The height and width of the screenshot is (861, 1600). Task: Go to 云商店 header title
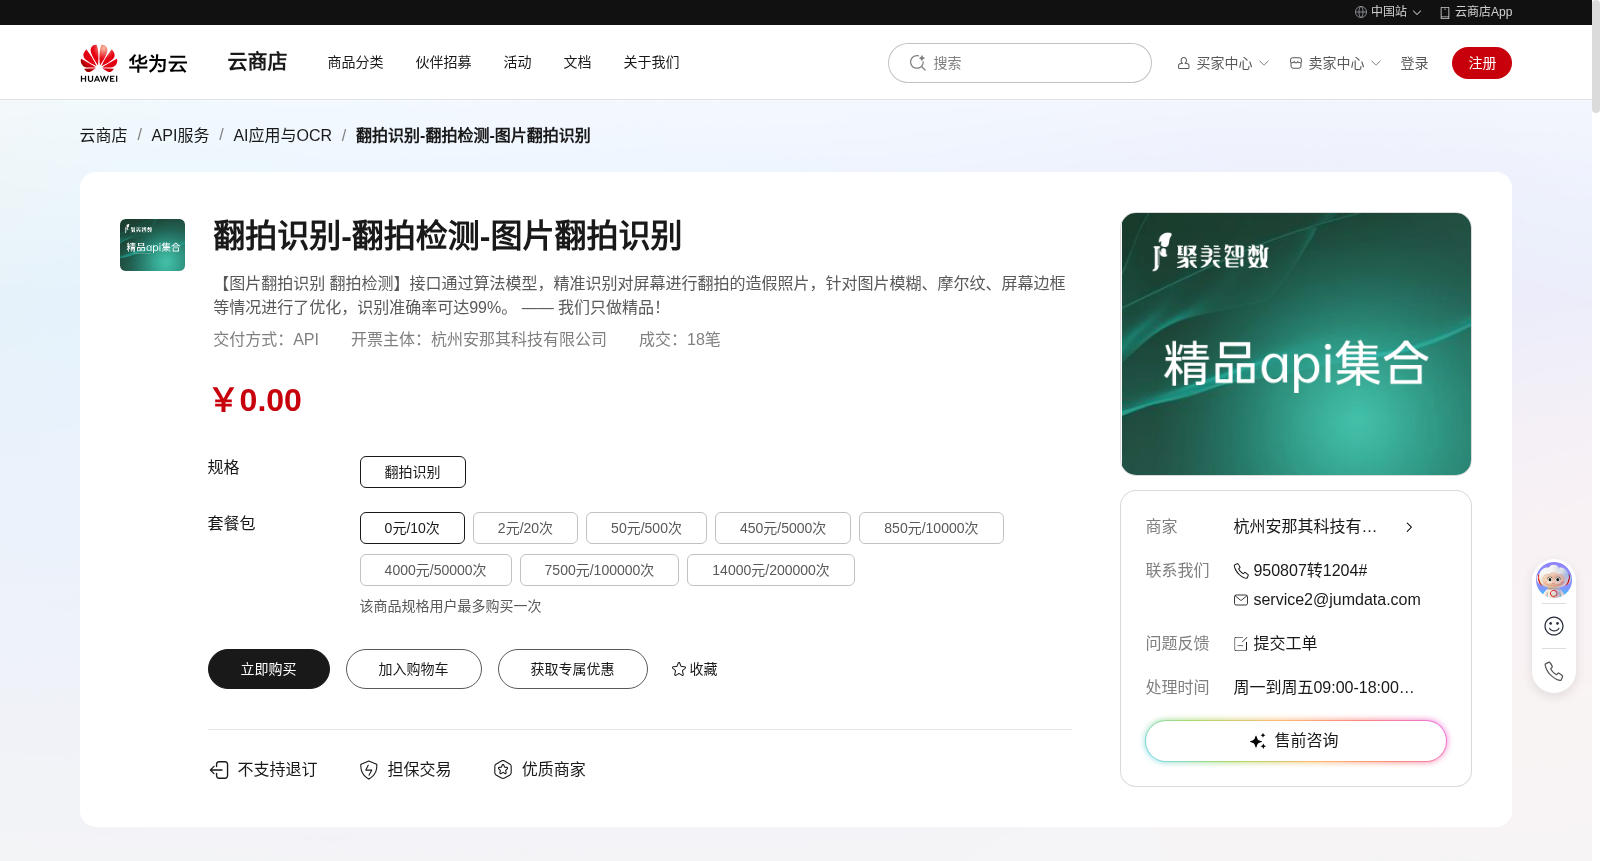tap(257, 62)
